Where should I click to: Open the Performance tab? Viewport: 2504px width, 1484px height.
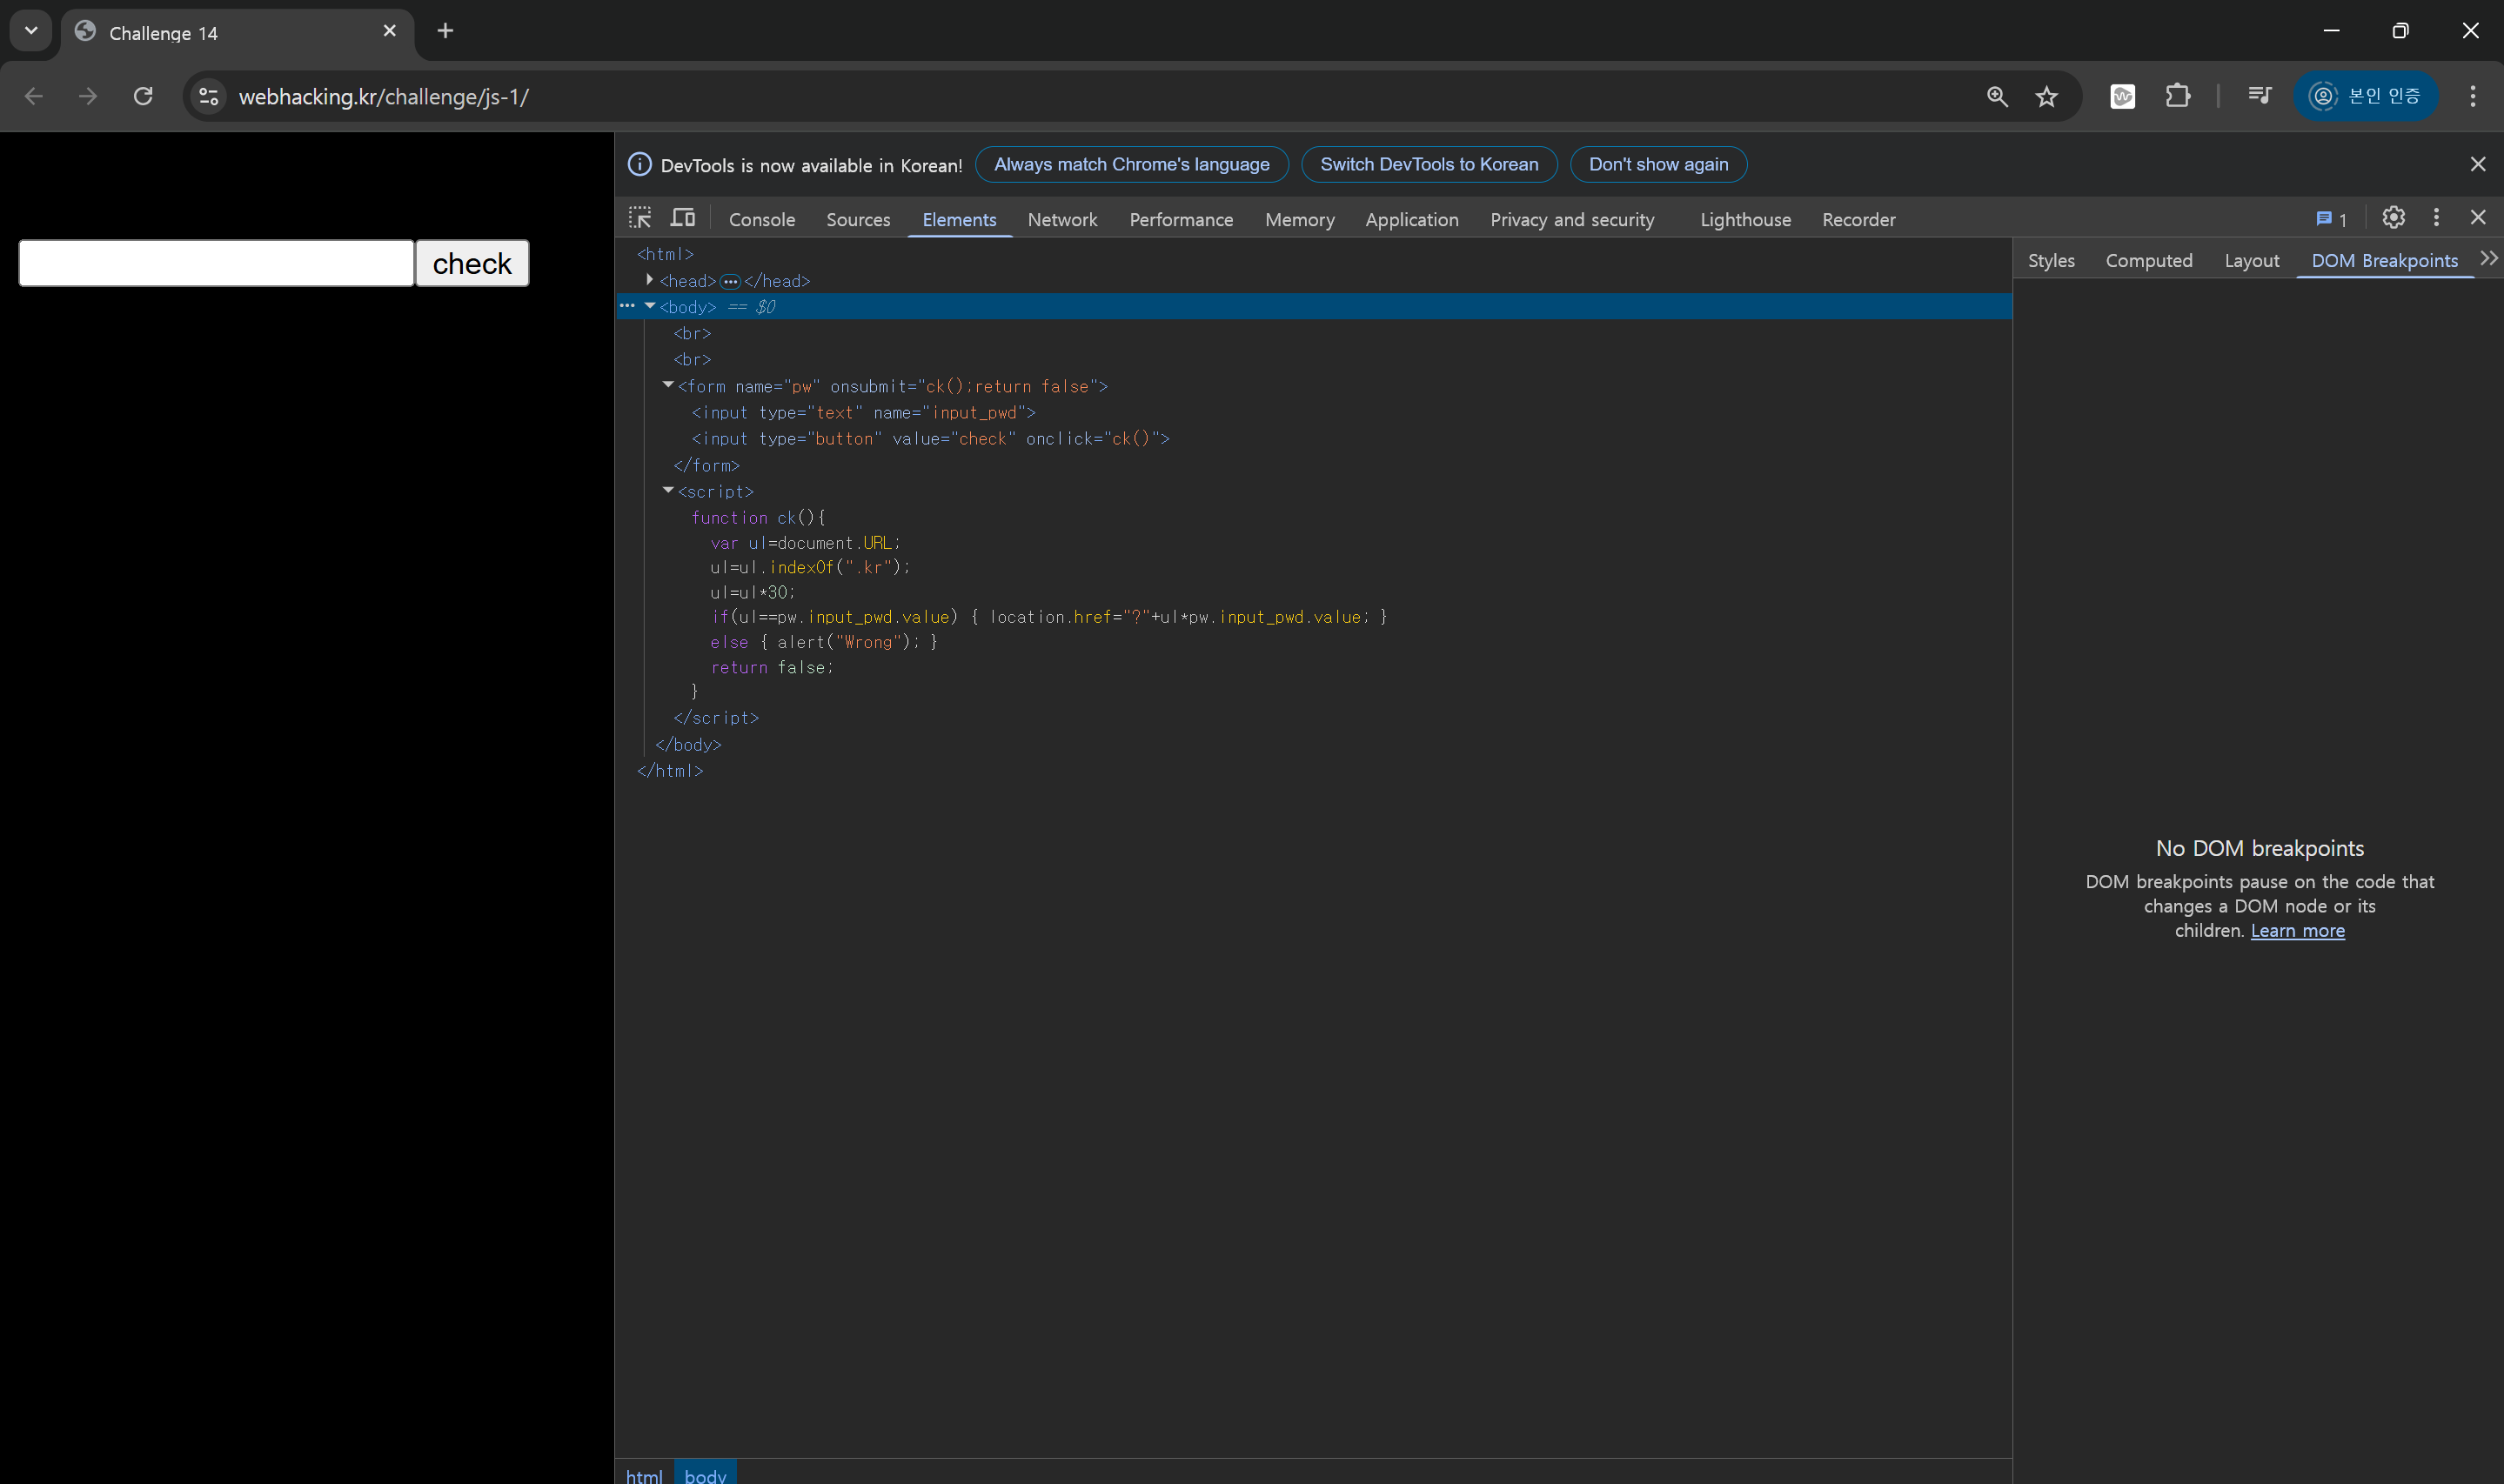pyautogui.click(x=1181, y=219)
